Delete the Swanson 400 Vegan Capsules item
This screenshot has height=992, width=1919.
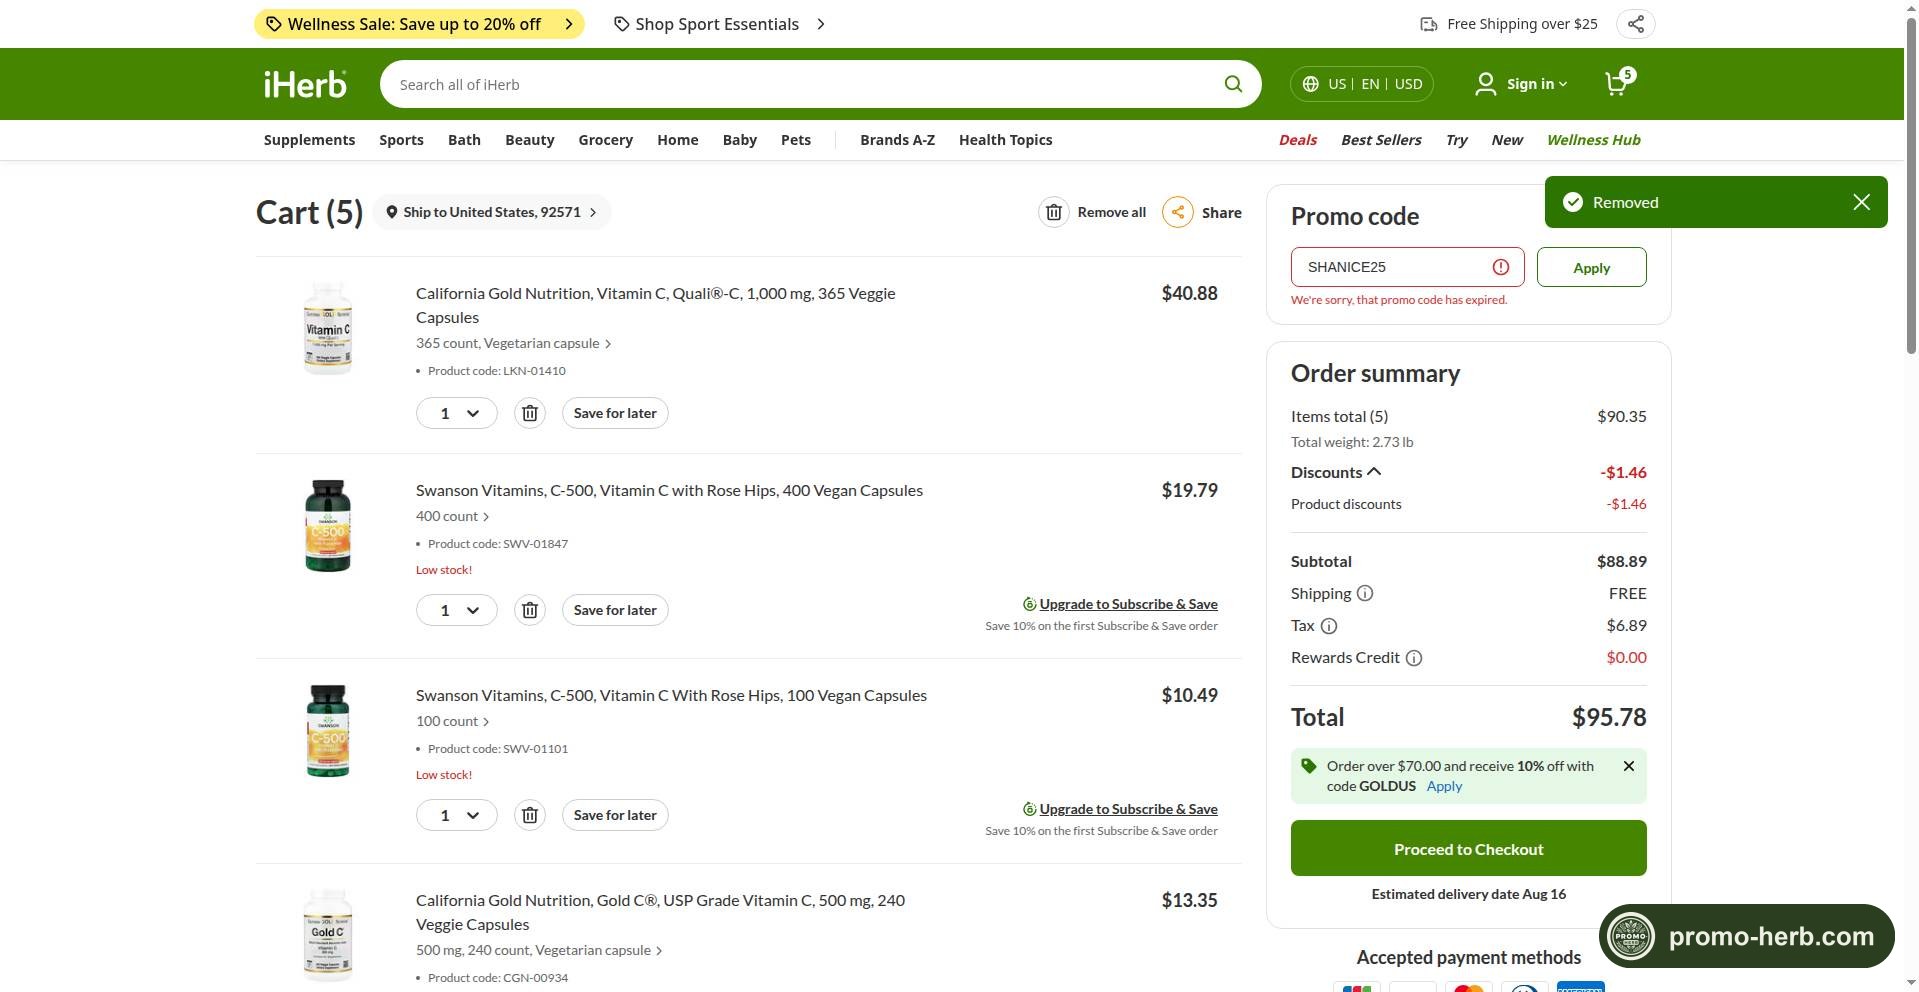[x=530, y=610]
